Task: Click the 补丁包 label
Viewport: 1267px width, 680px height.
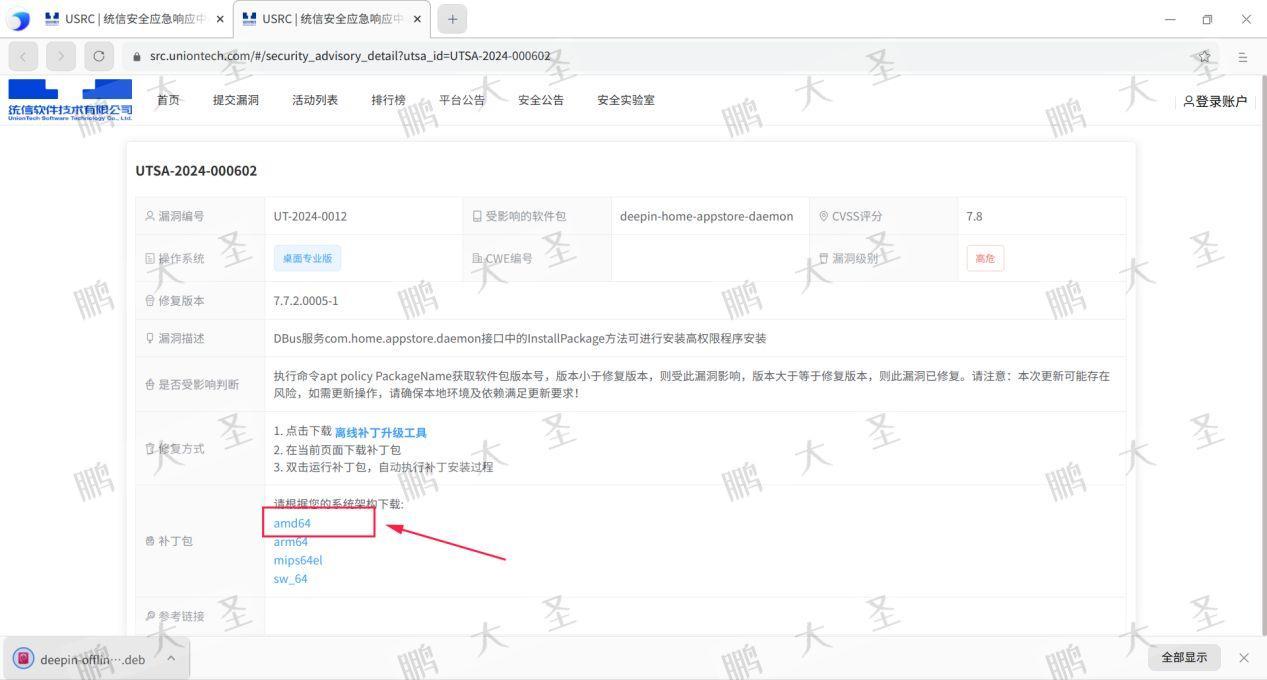Action: (x=175, y=541)
